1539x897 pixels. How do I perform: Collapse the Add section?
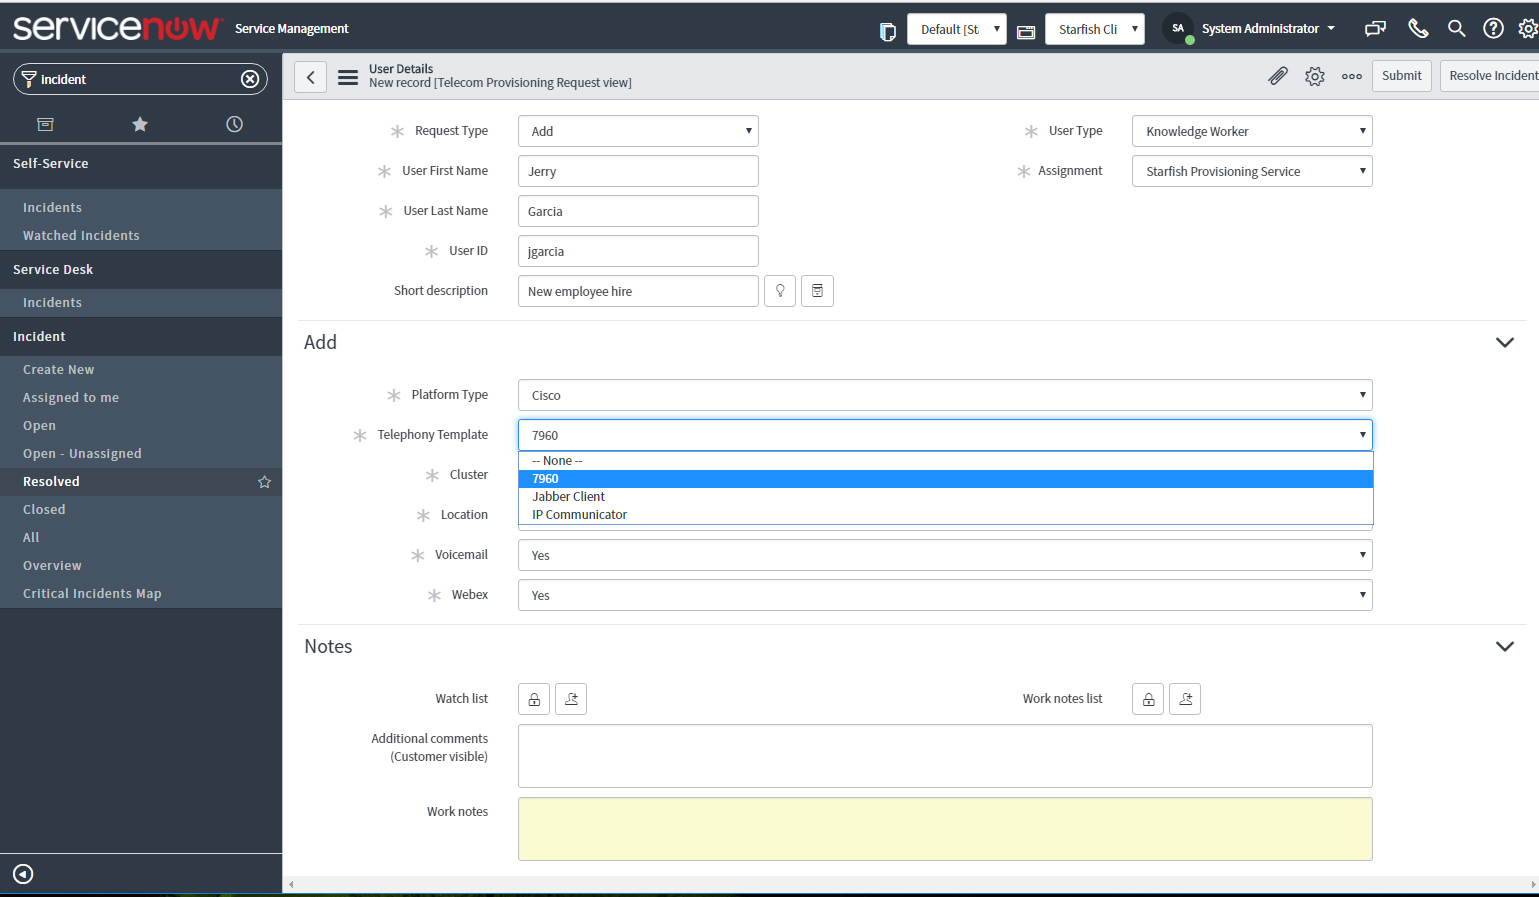[1504, 342]
